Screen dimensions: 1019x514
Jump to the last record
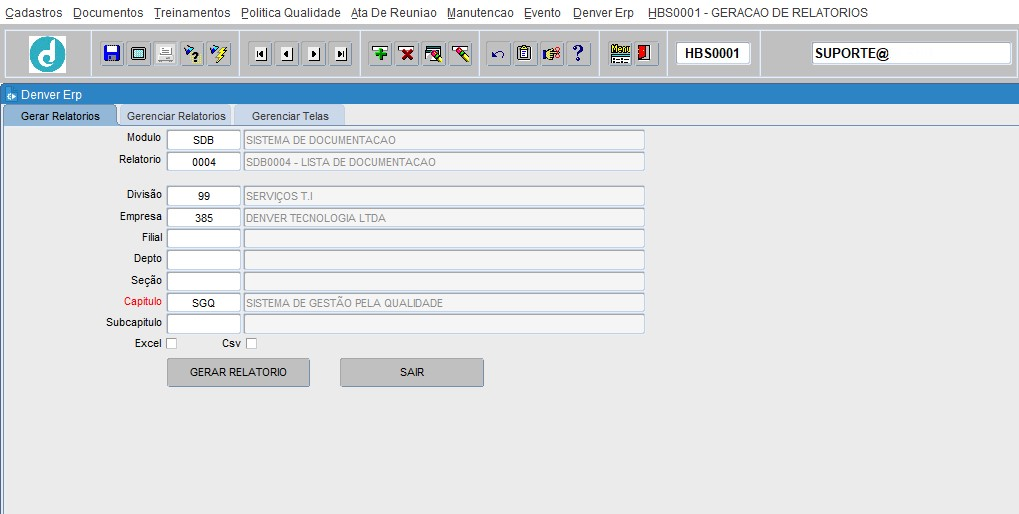(341, 54)
